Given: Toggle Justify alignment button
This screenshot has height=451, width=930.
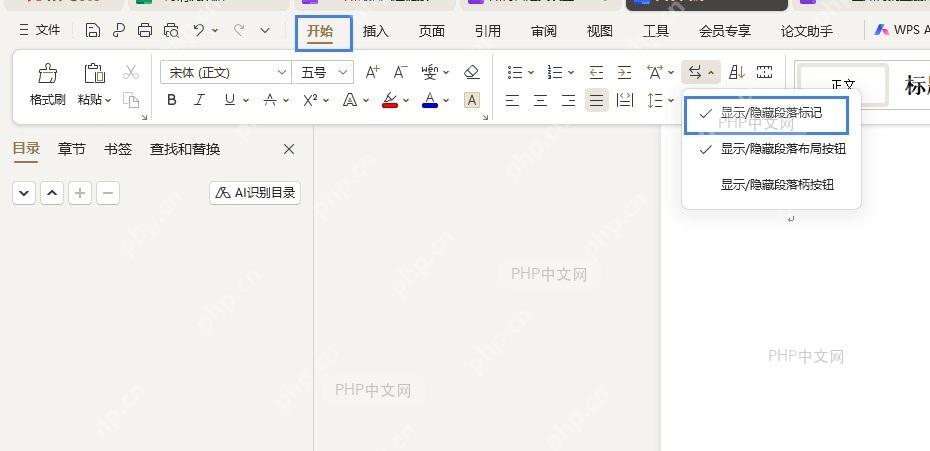Looking at the screenshot, I should (x=597, y=100).
